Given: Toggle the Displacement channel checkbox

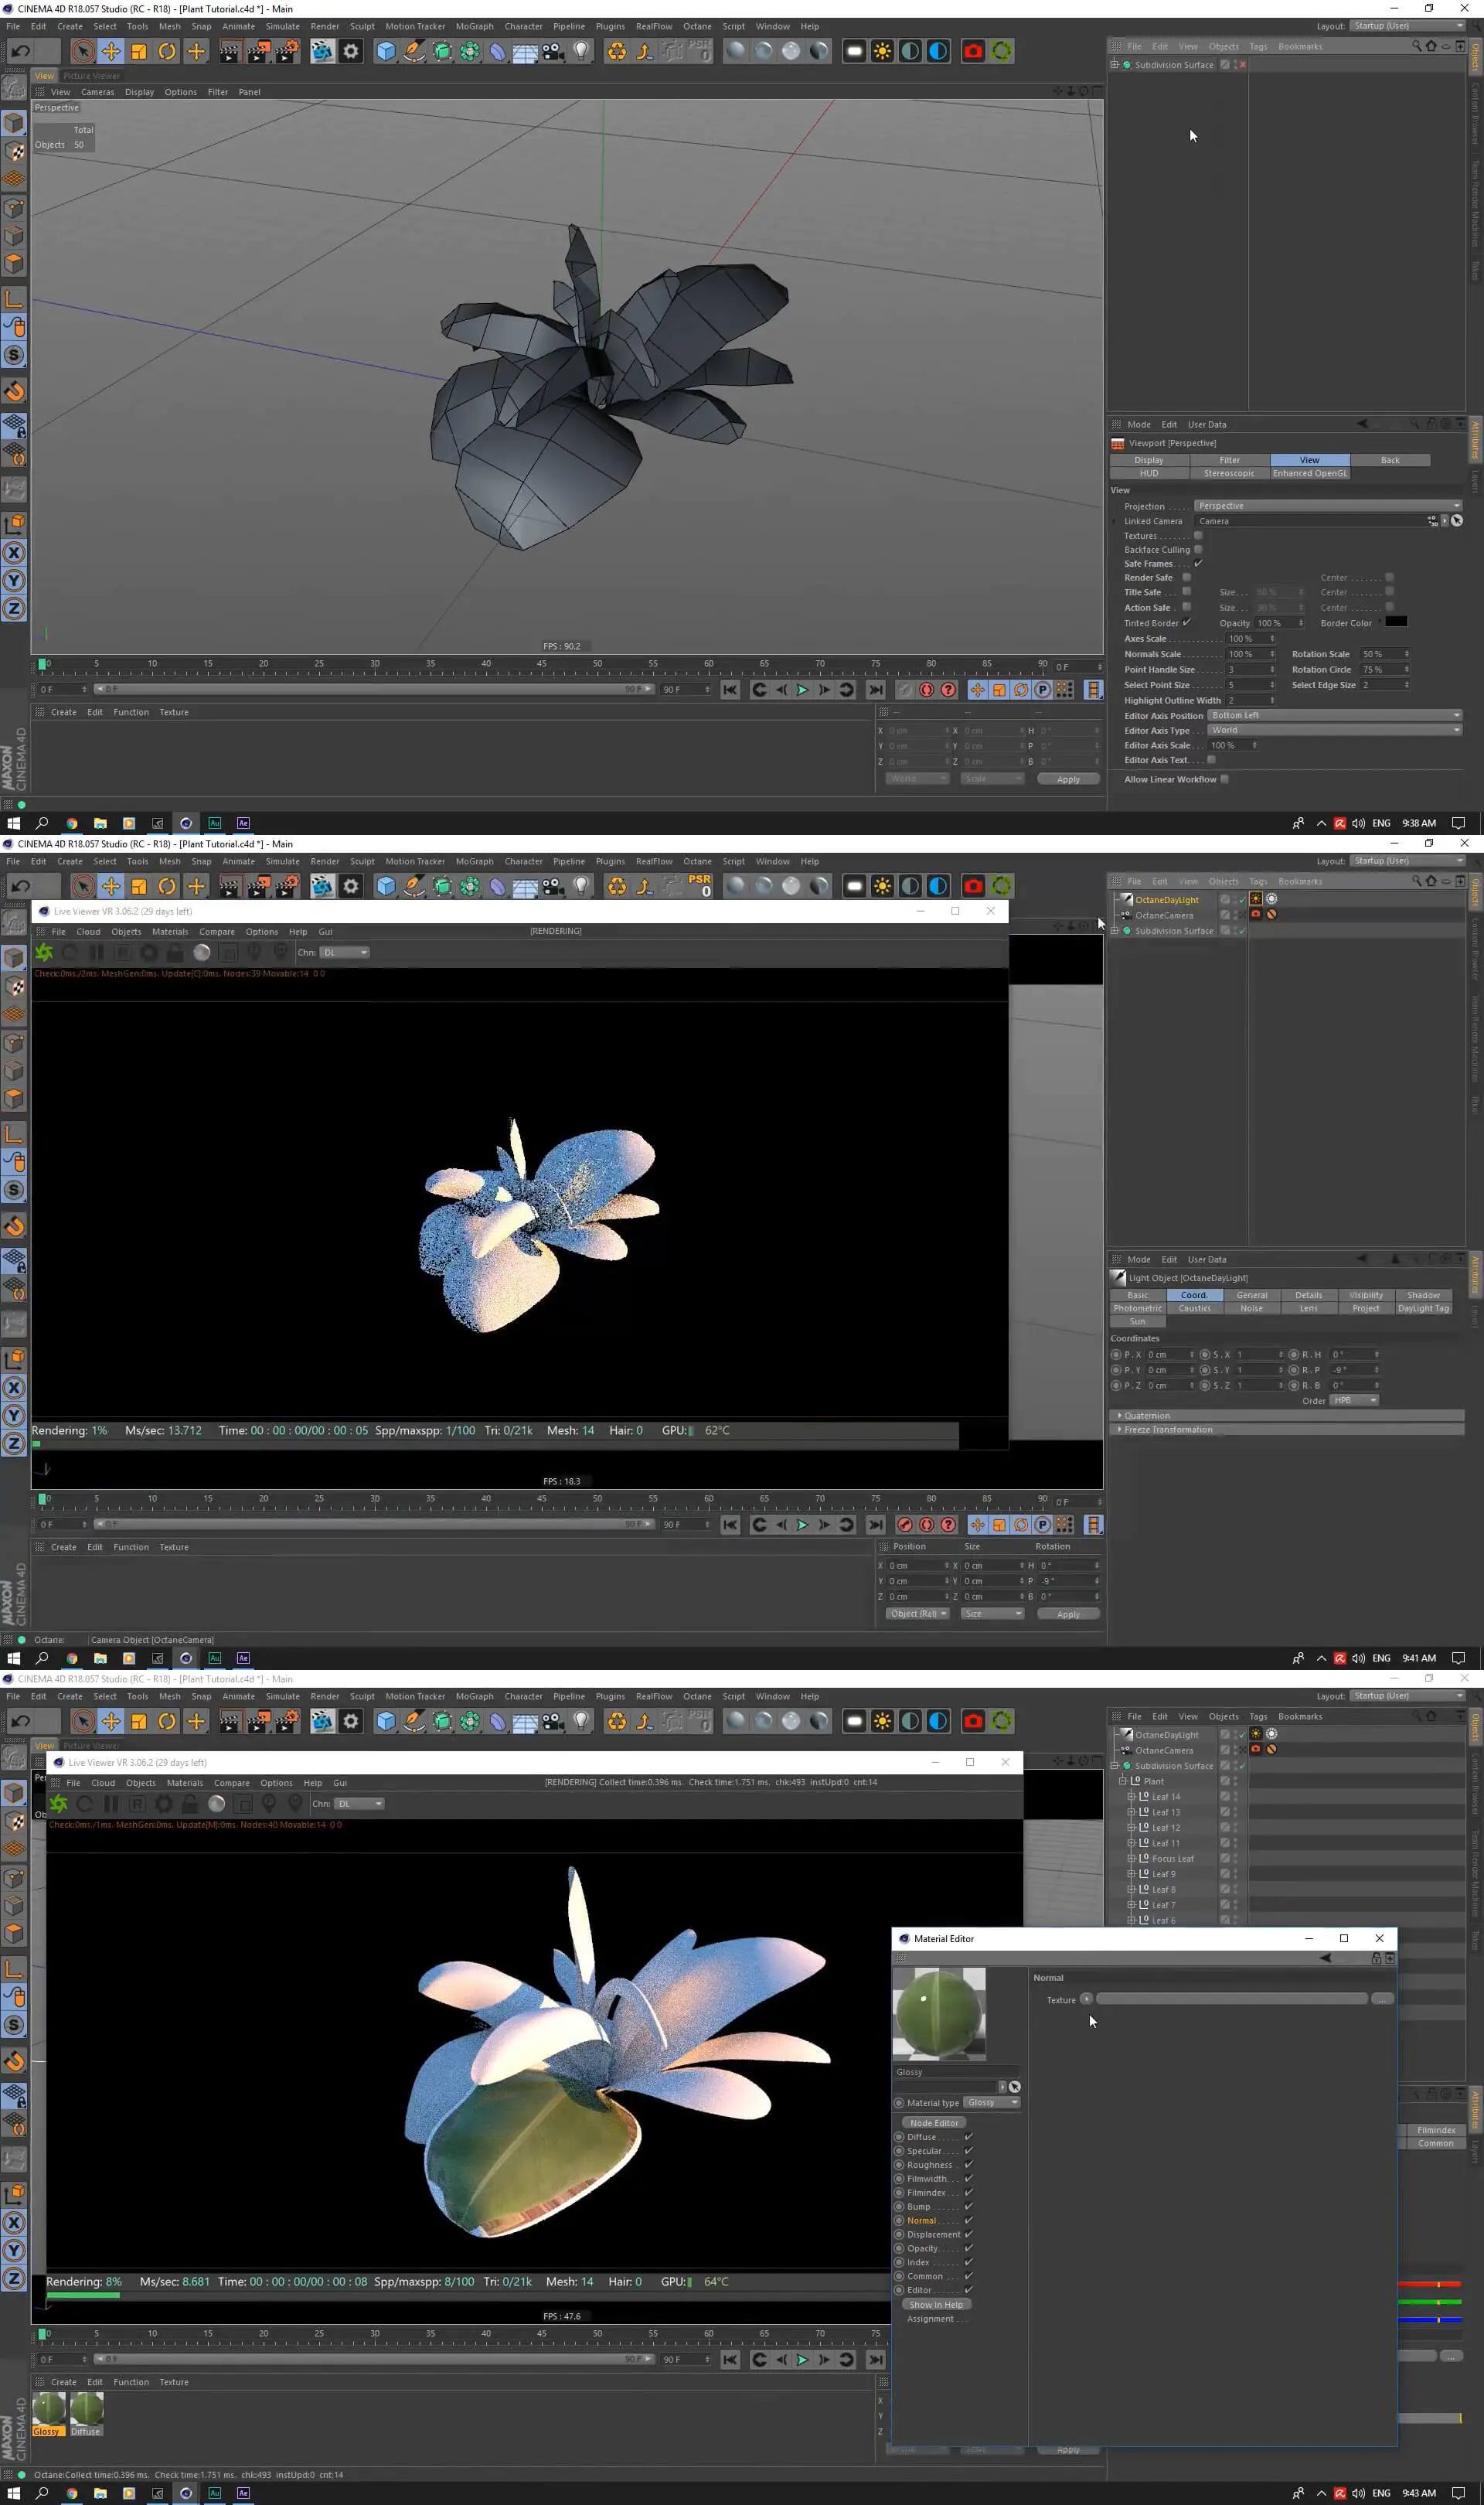Looking at the screenshot, I should point(968,2234).
